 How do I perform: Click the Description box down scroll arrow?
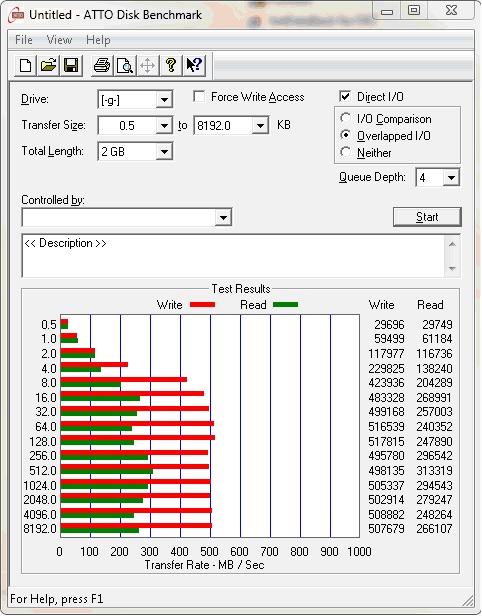coord(452,268)
